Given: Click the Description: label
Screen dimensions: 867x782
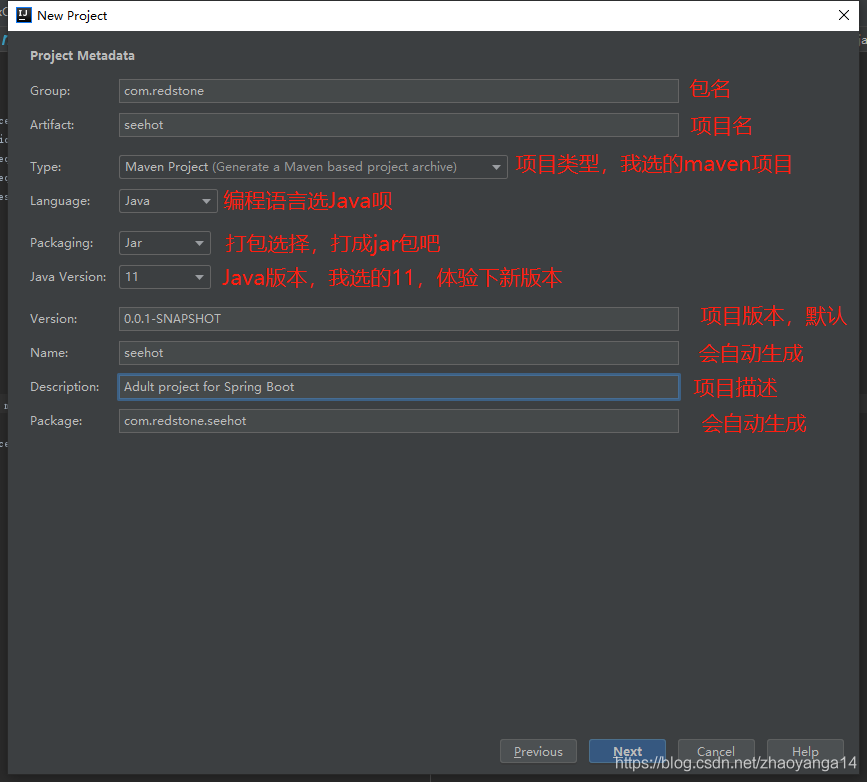Looking at the screenshot, I should point(65,387).
